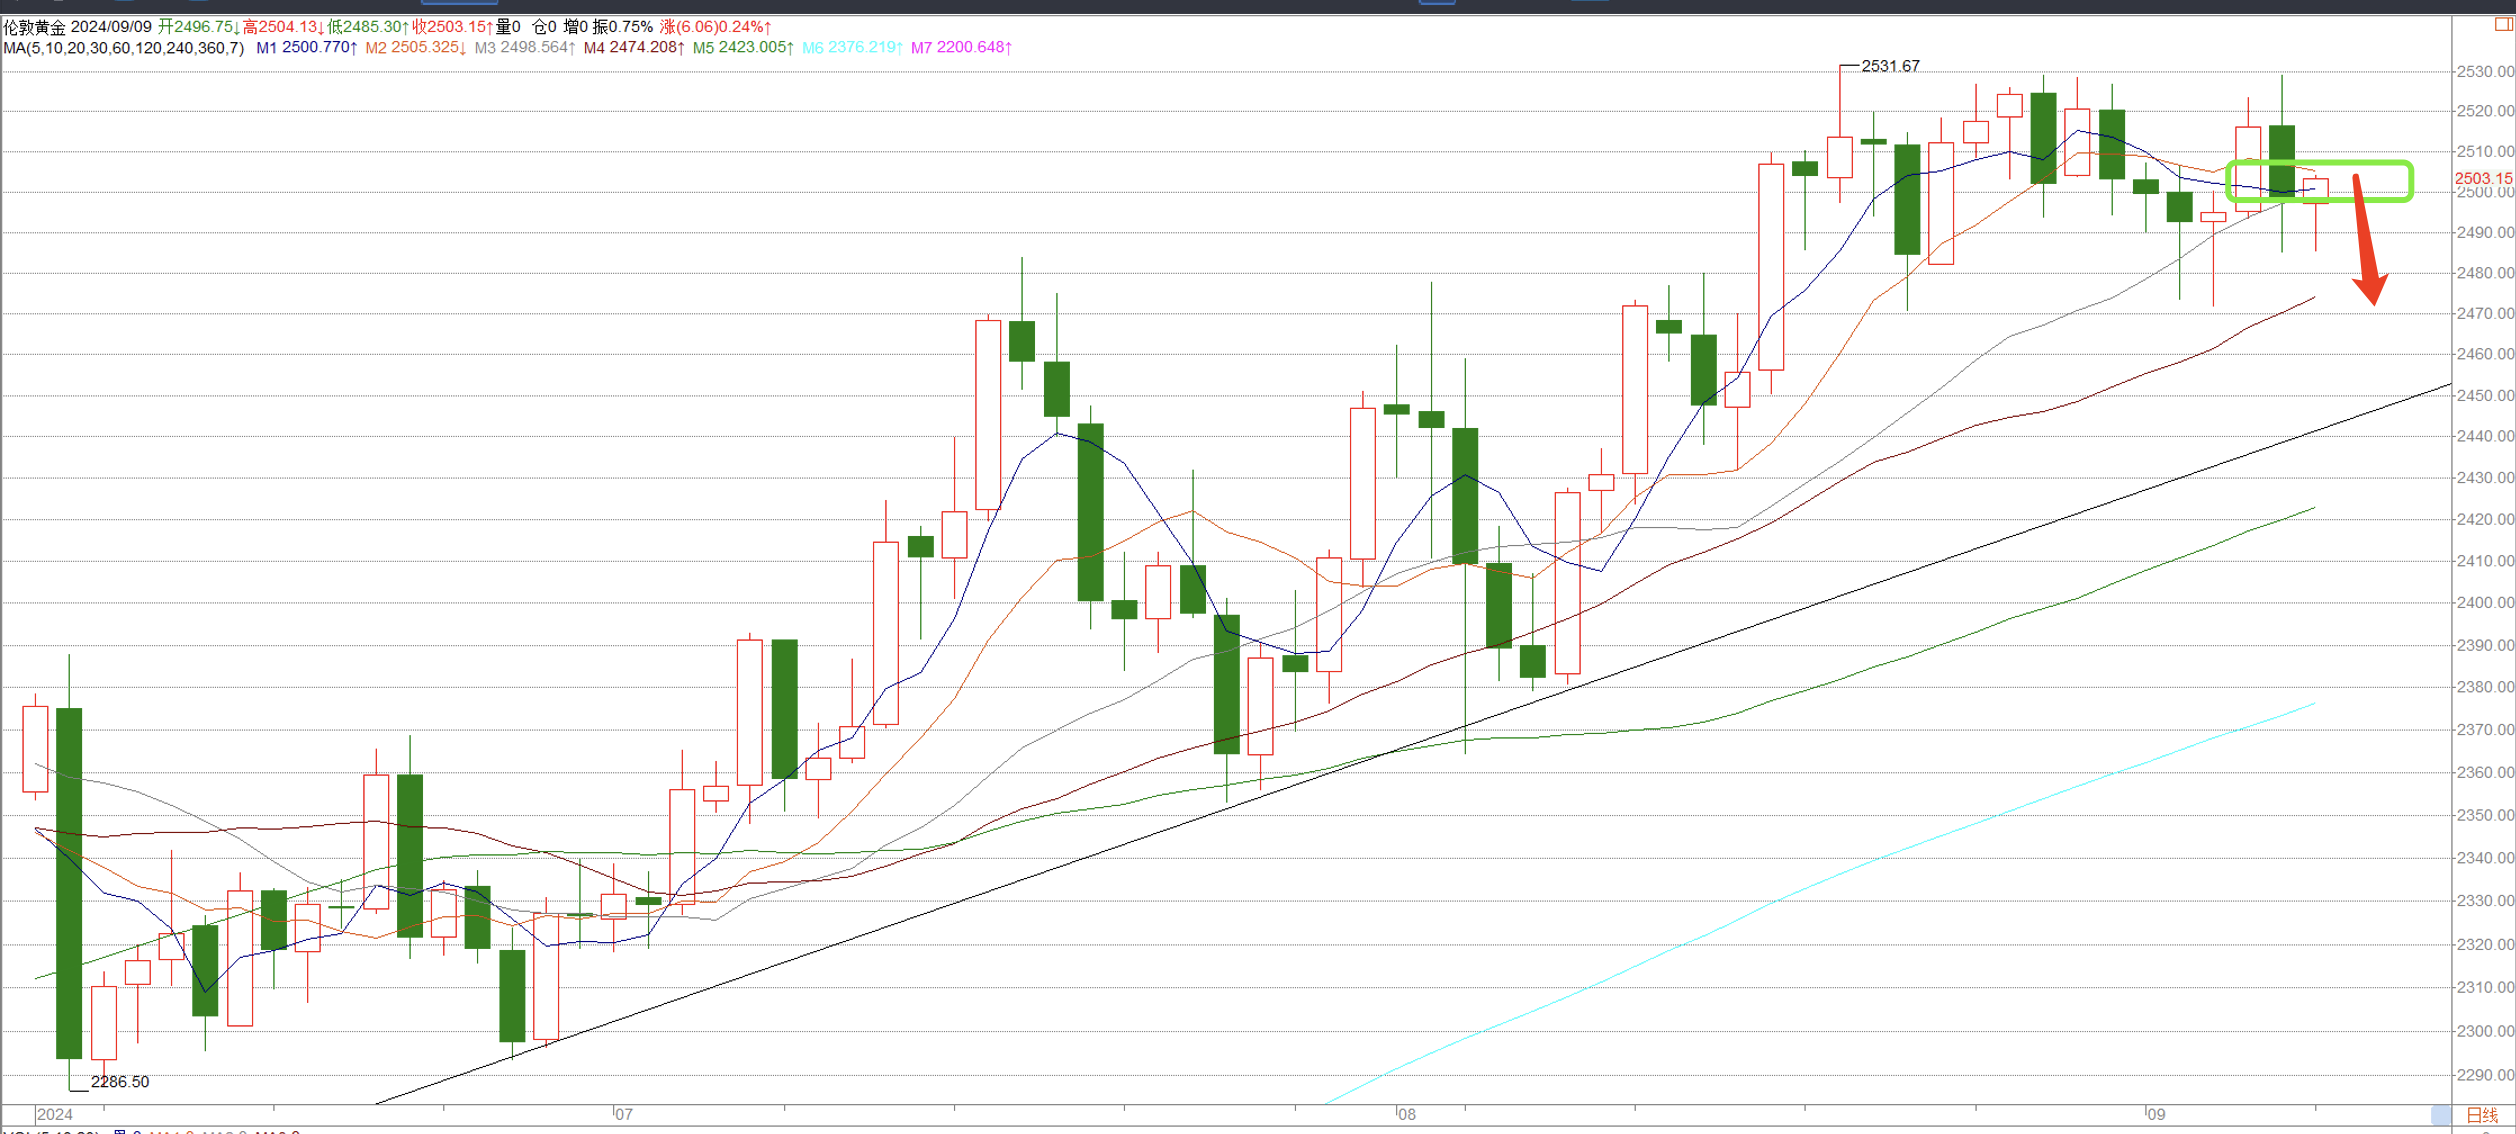Click the high price 高2504.13
Viewport: 2516px width, 1134px height.
coord(284,27)
